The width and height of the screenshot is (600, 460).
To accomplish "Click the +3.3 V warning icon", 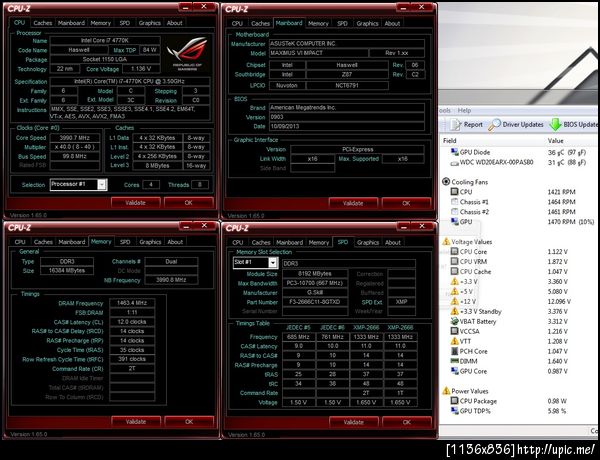I will click(455, 281).
